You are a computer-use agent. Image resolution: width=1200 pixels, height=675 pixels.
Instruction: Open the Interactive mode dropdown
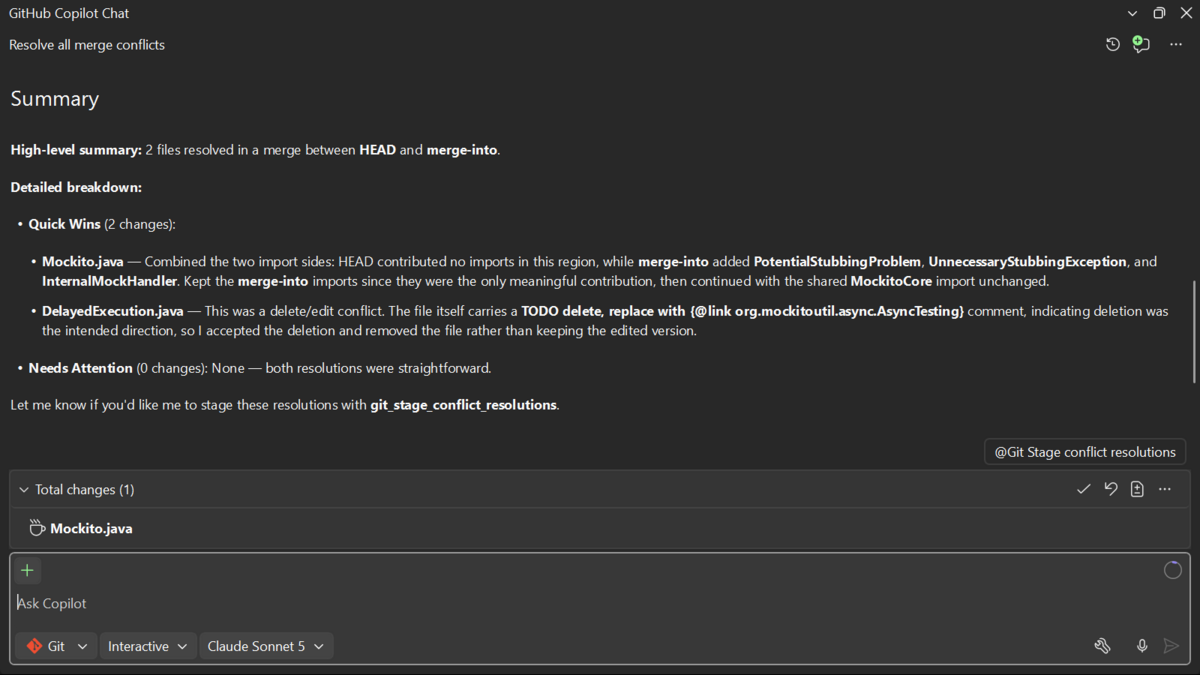[147, 646]
